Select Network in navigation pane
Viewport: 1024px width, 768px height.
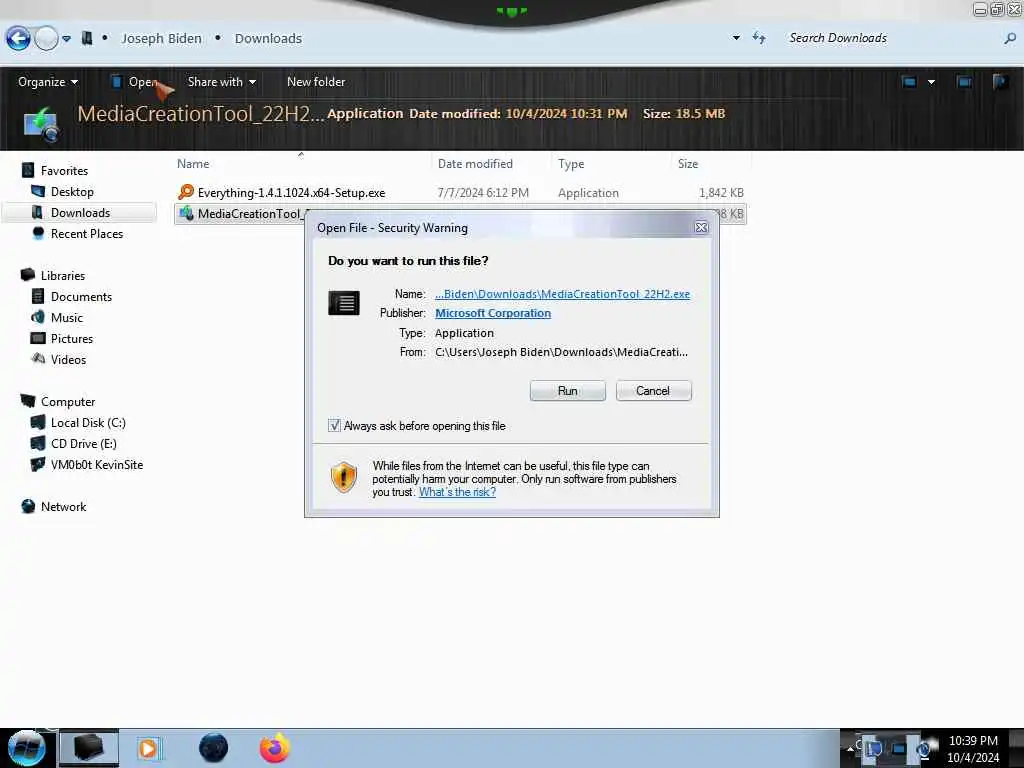pyautogui.click(x=63, y=506)
